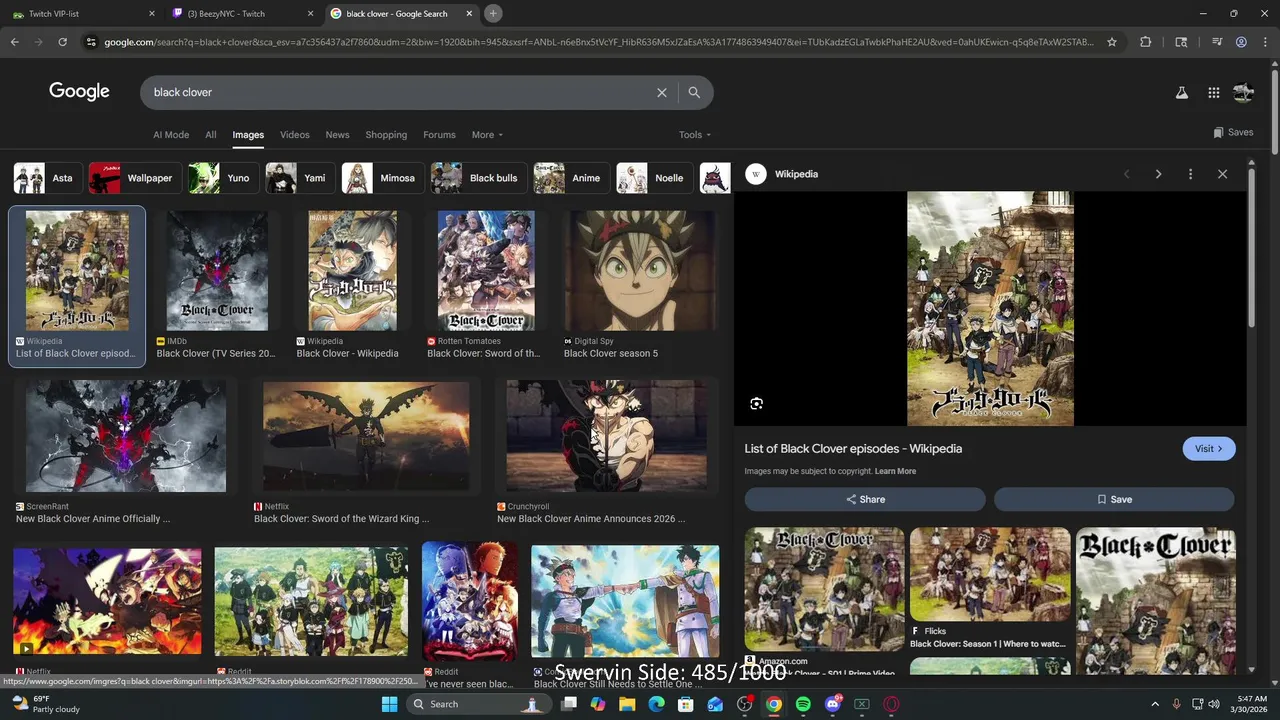Viewport: 1280px width, 720px height.
Task: Open Digital Spy Black Clover season 5 image
Action: click(640, 270)
